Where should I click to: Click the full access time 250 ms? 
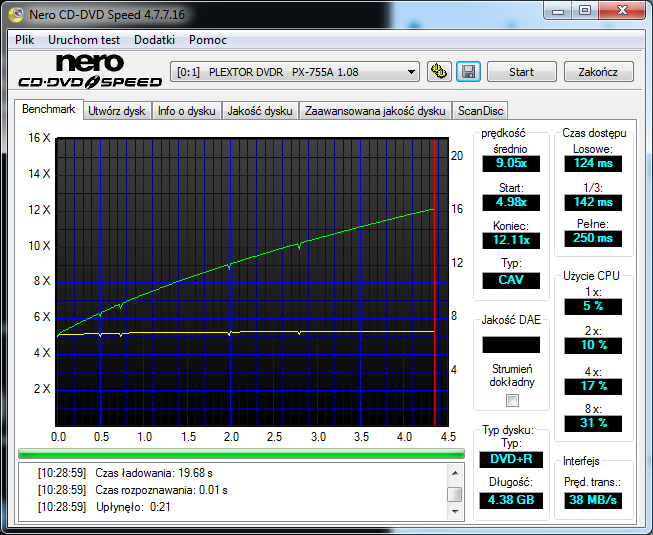click(x=593, y=239)
